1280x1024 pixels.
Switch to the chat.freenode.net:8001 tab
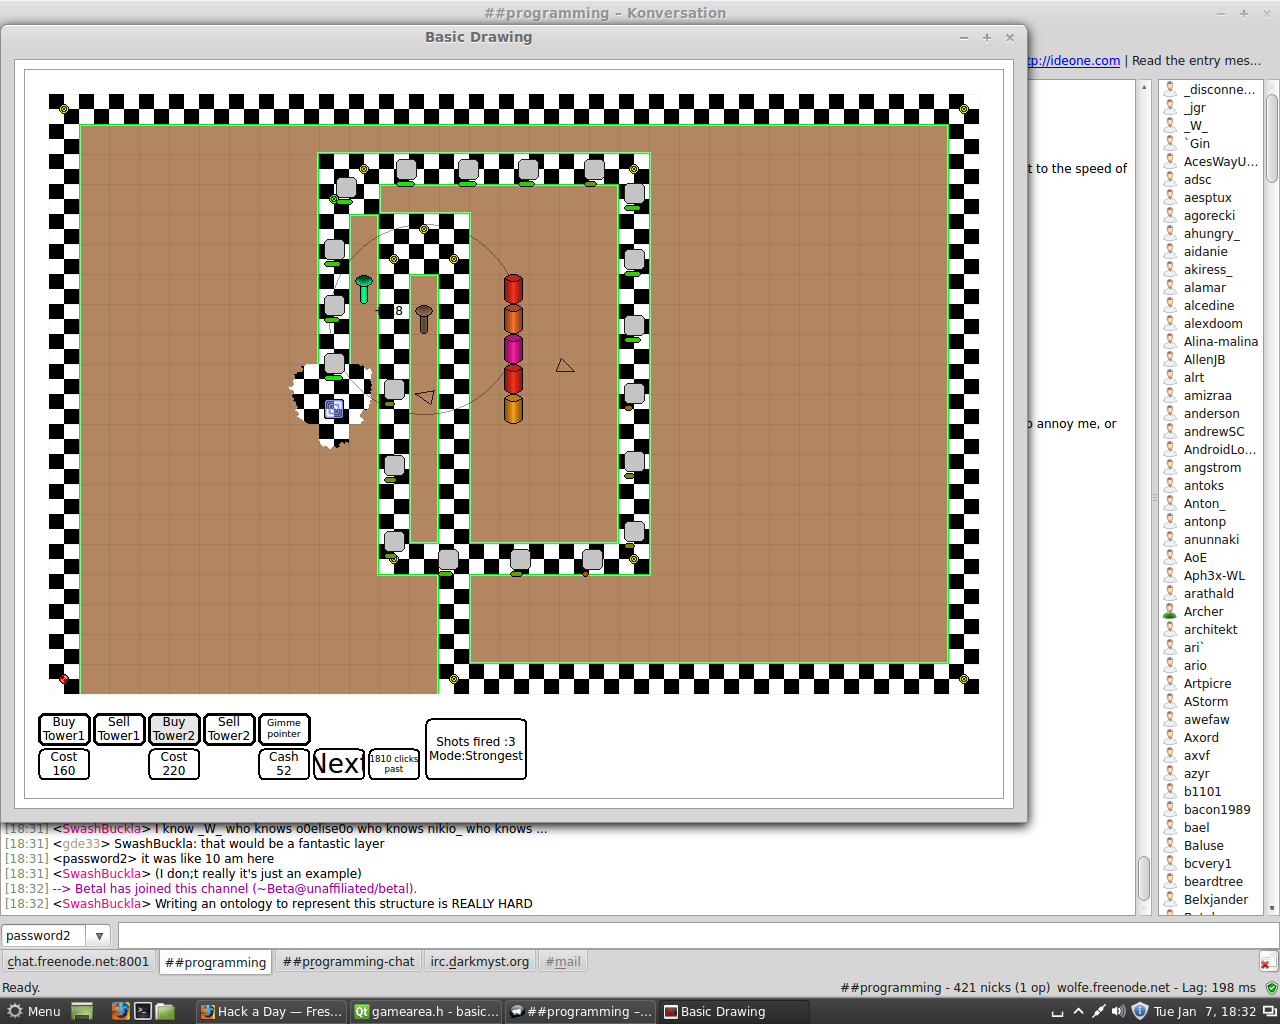[x=79, y=962]
